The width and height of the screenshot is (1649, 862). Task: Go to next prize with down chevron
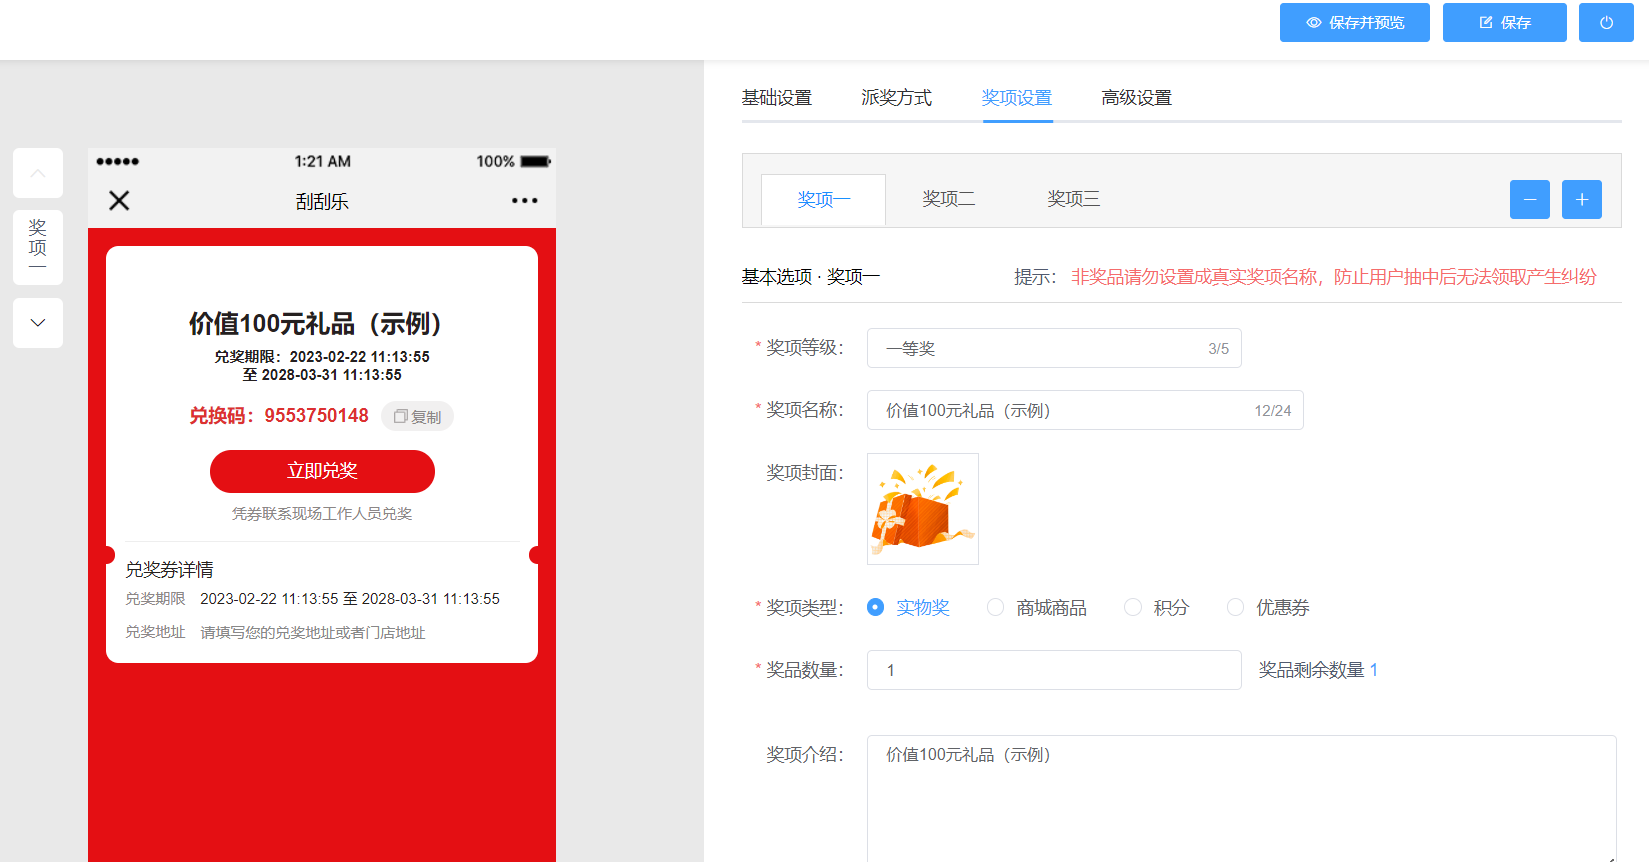[38, 323]
